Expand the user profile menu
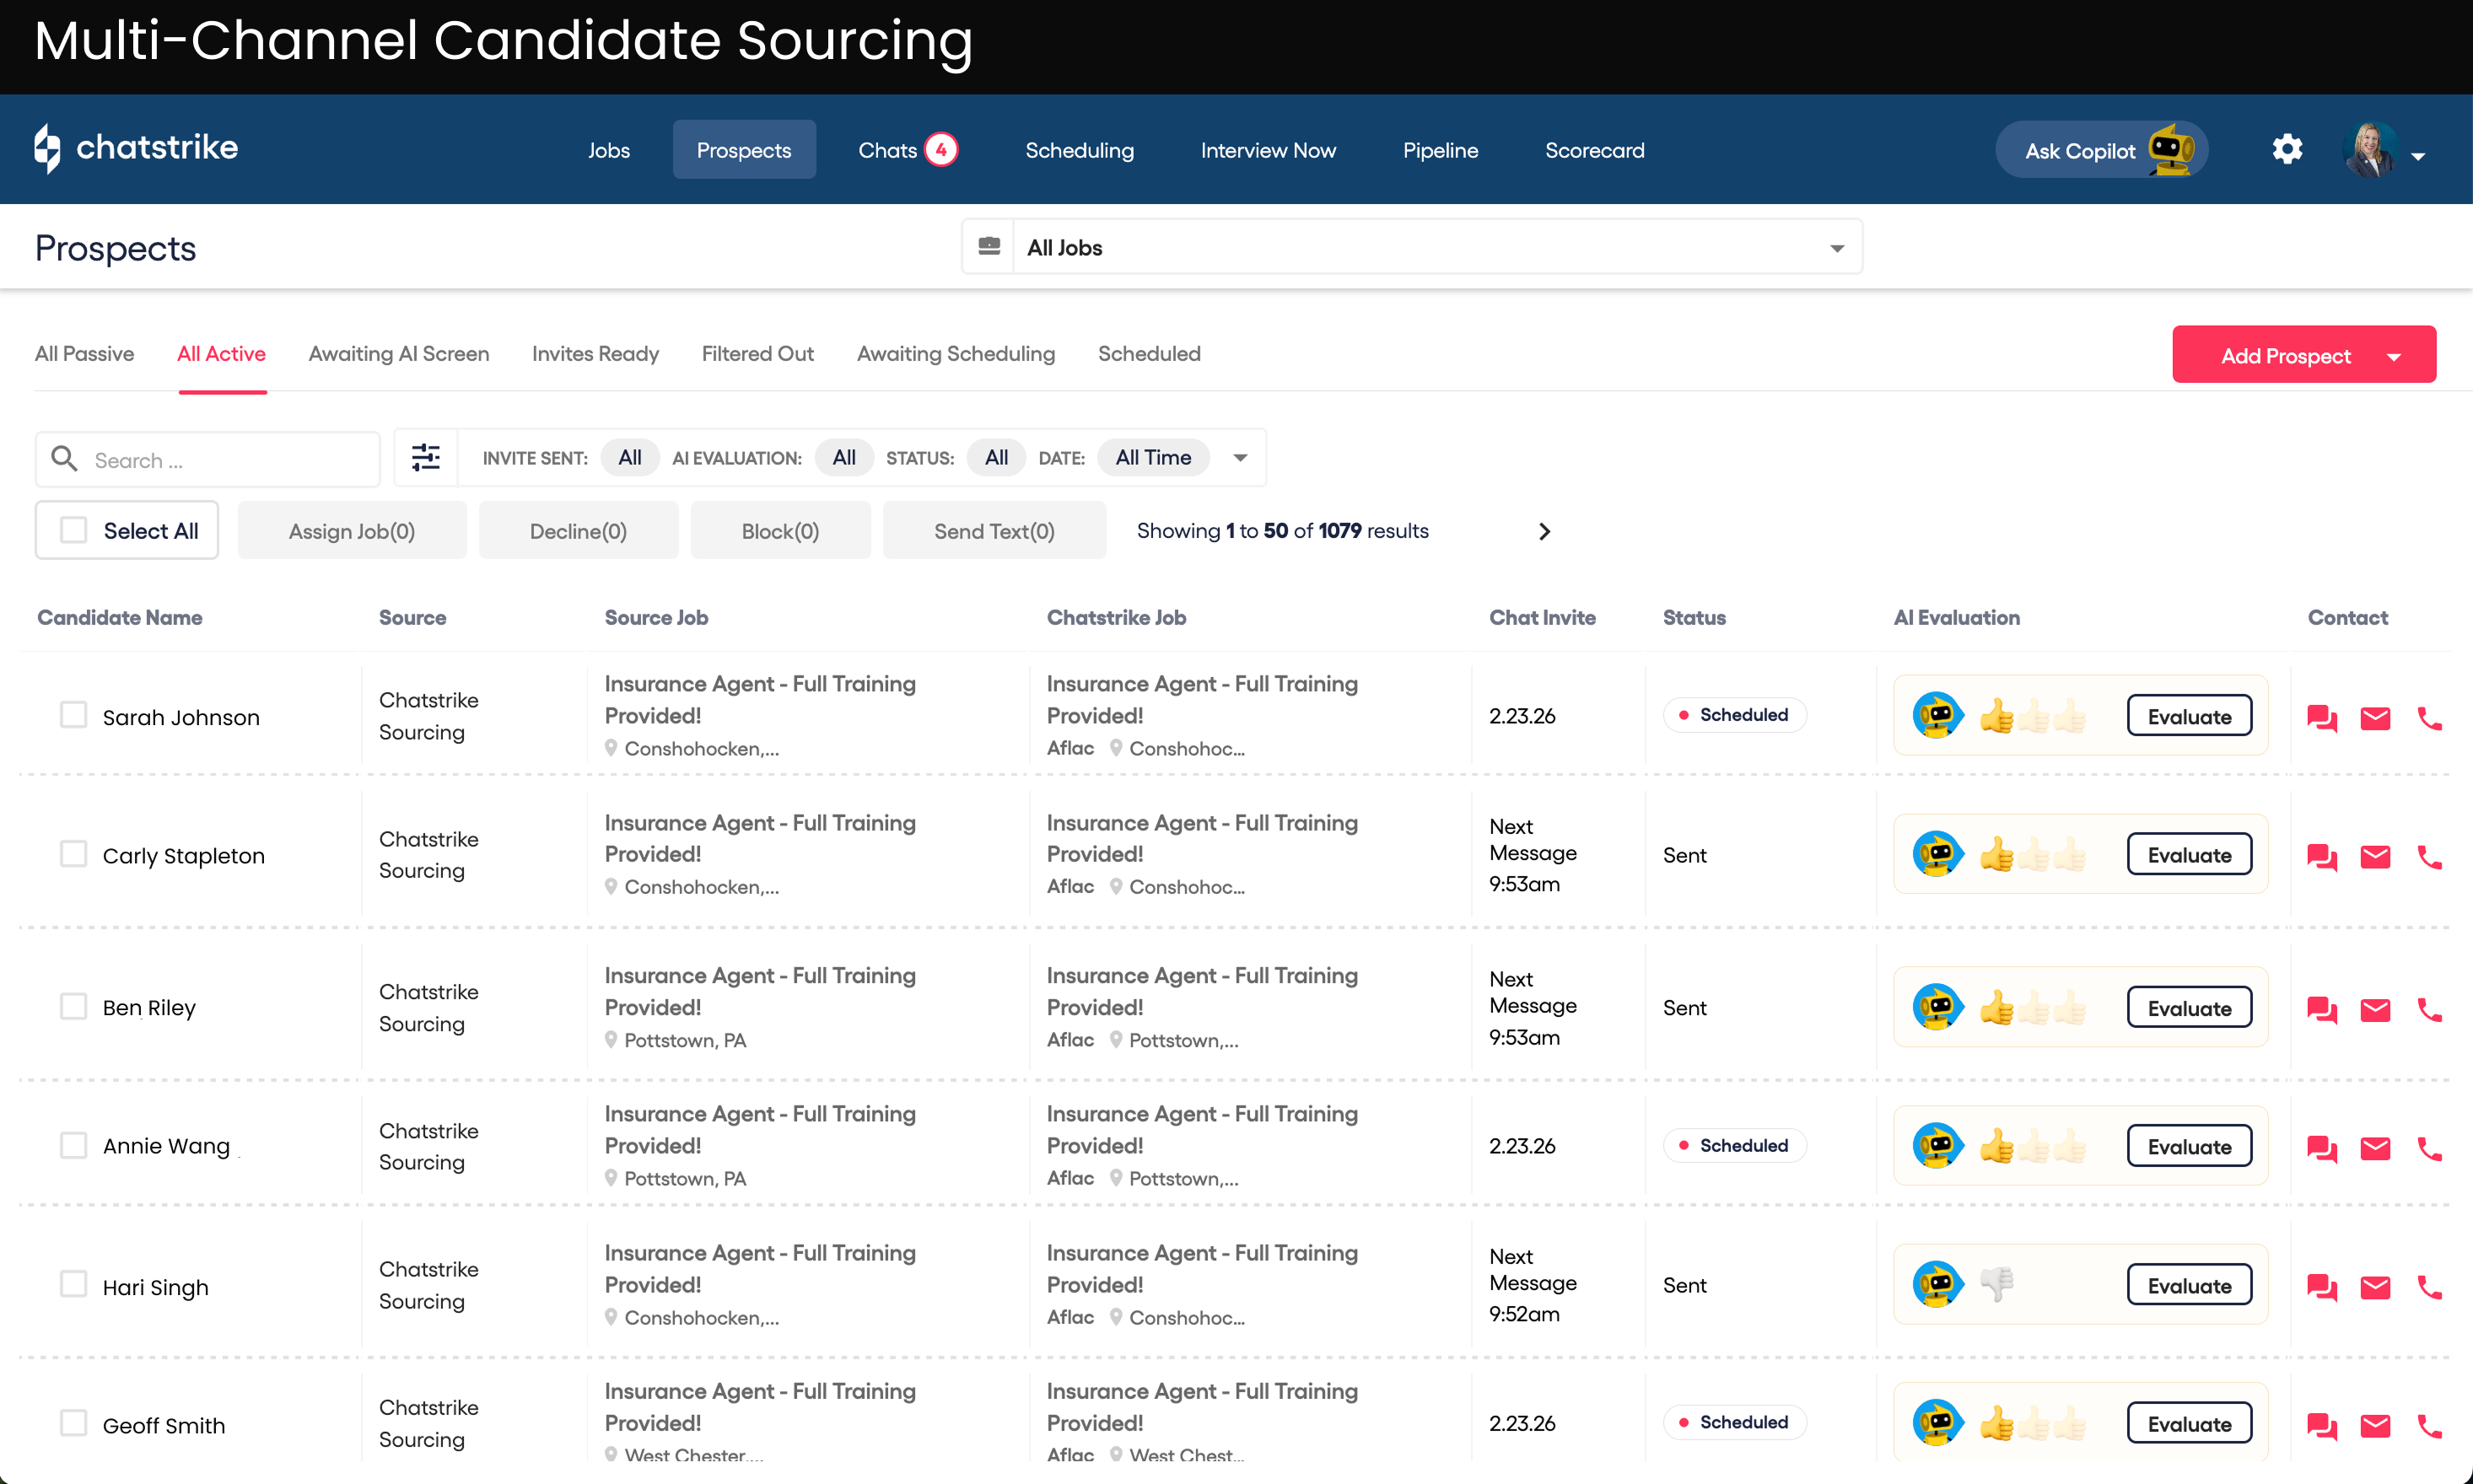Image resolution: width=2473 pixels, height=1484 pixels. tap(2417, 156)
